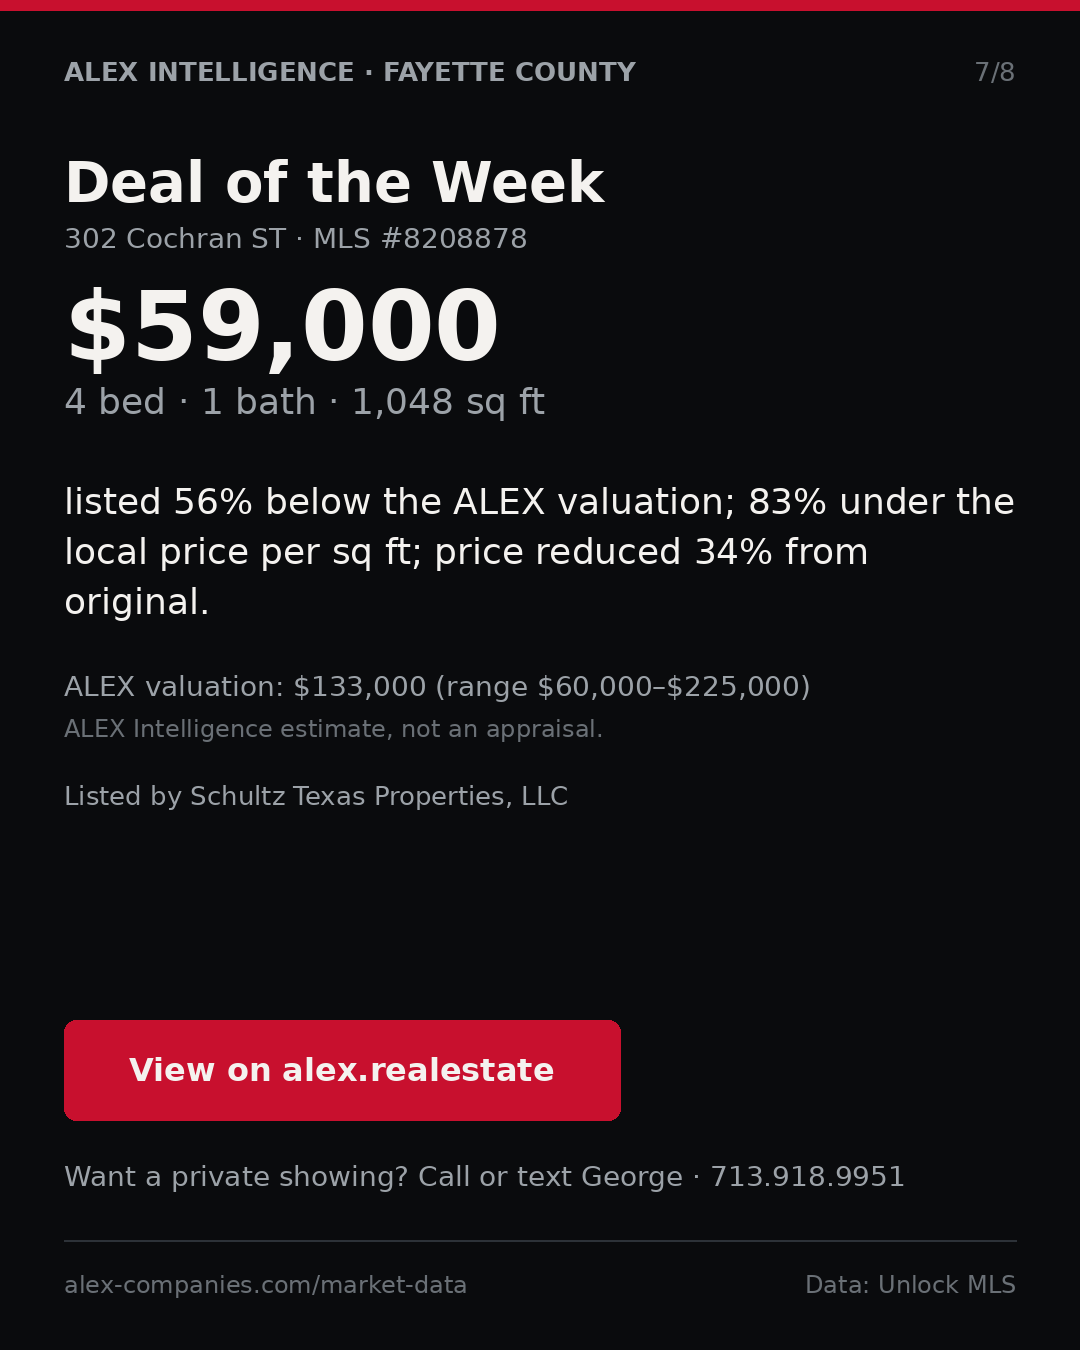Open the alex-companies.com/market-data link
This screenshot has width=1080, height=1350.
click(x=265, y=1285)
